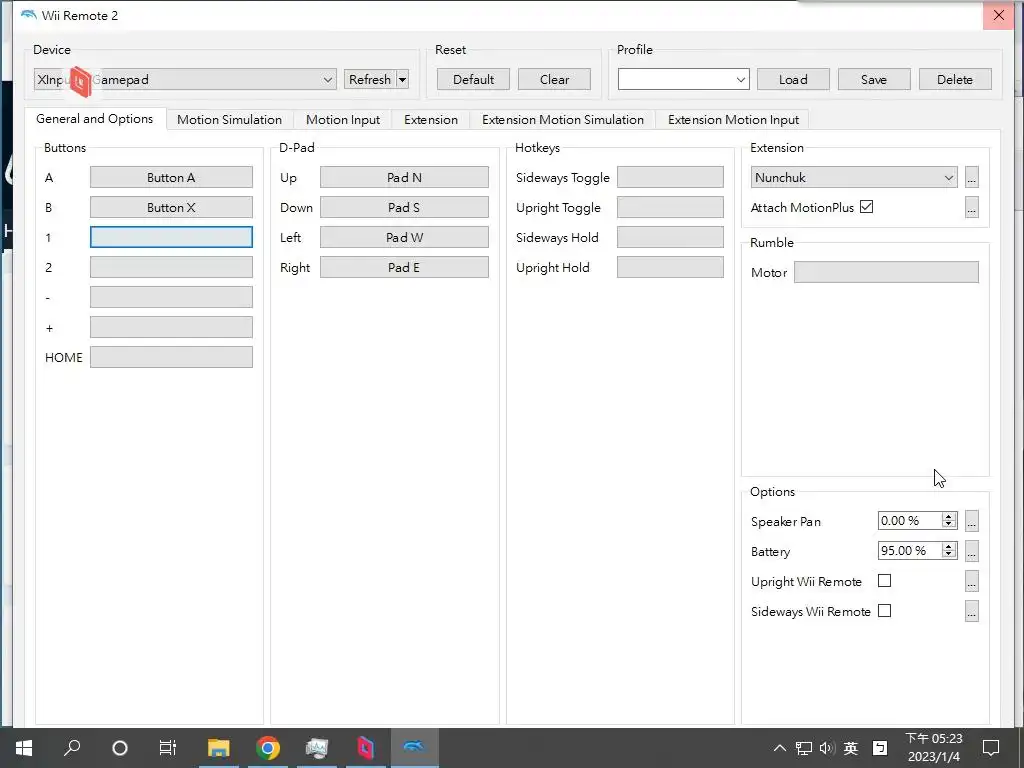Toggle Attach MotionPlus checkbox
Viewport: 1024px width, 768px height.
point(867,207)
